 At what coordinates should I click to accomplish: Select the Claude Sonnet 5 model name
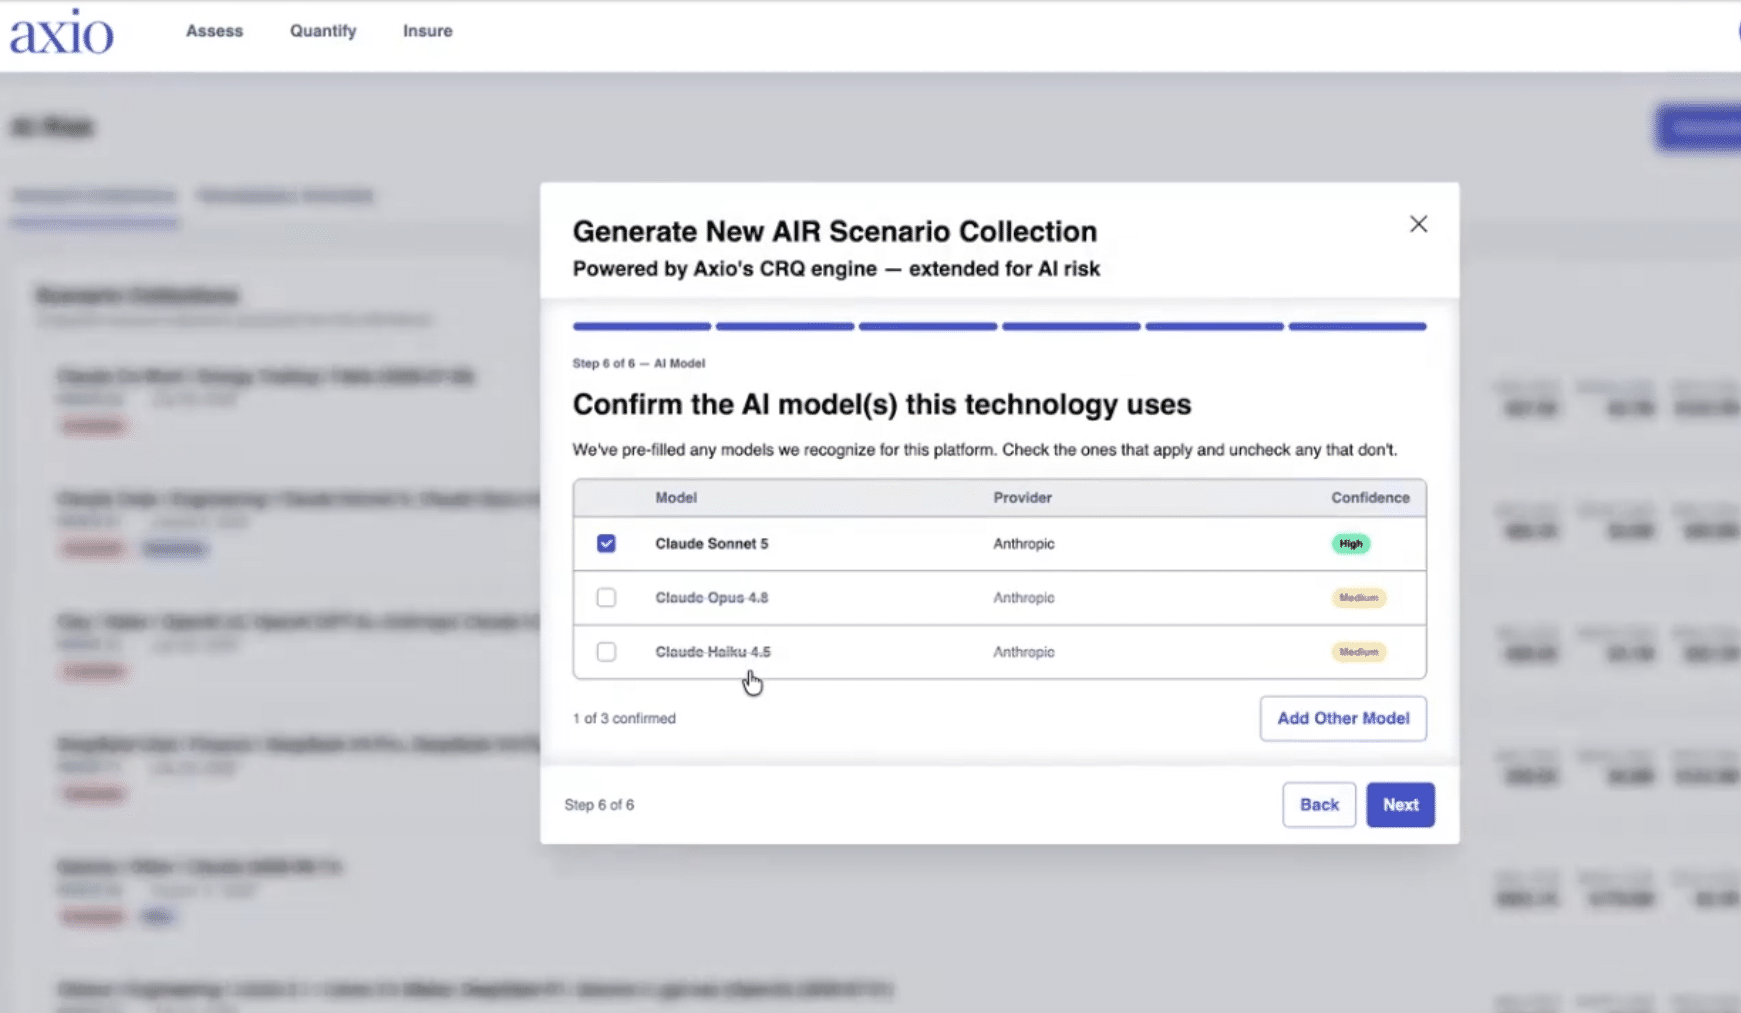[712, 543]
